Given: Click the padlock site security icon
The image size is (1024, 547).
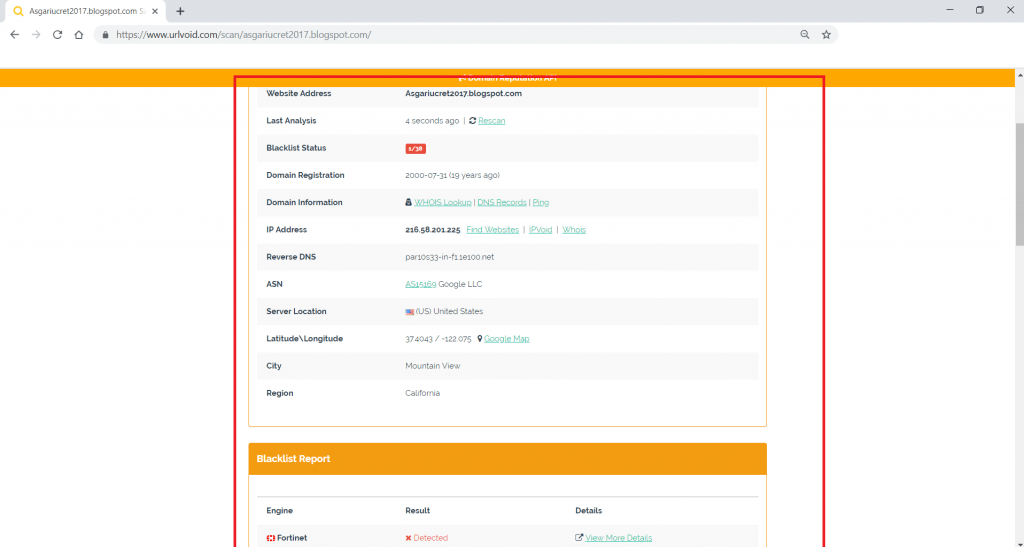Looking at the screenshot, I should click(x=105, y=35).
